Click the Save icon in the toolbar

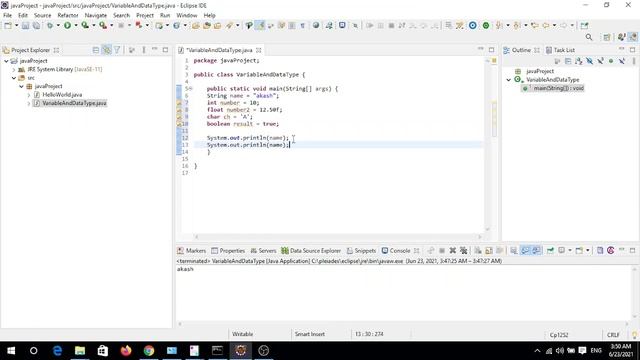point(25,25)
